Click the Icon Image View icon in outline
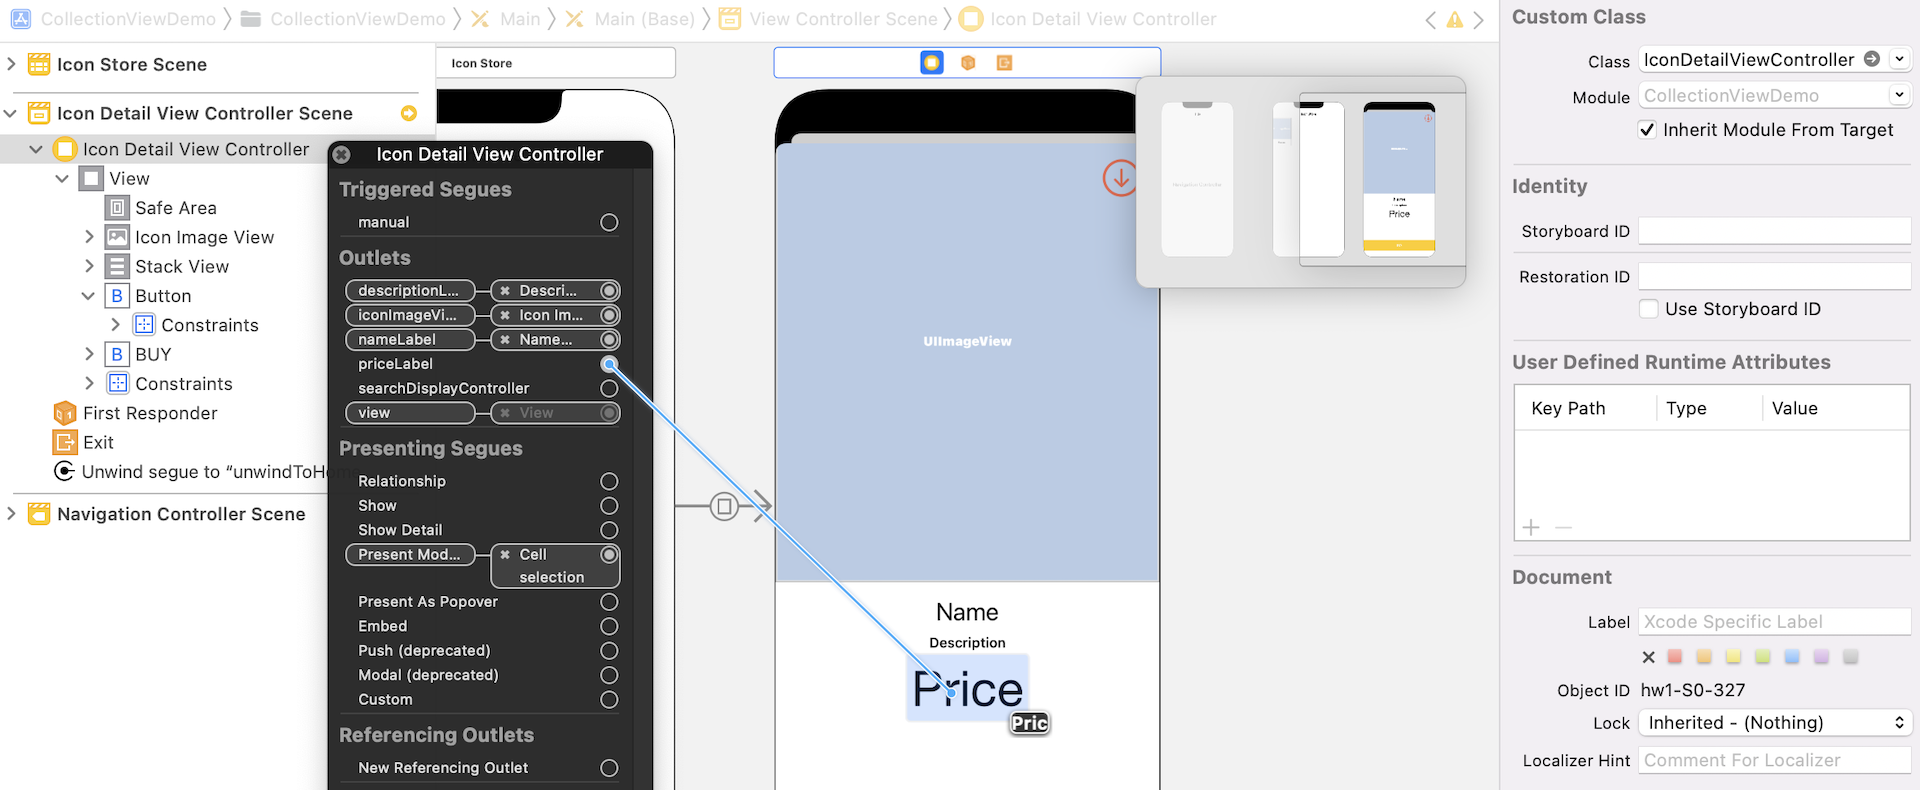 coord(118,237)
